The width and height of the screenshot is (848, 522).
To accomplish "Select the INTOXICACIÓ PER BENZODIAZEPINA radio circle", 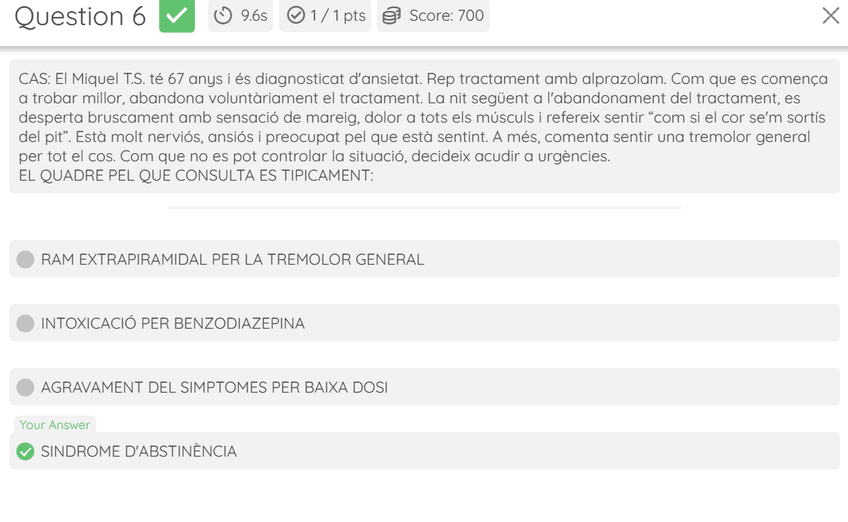I will (x=26, y=324).
